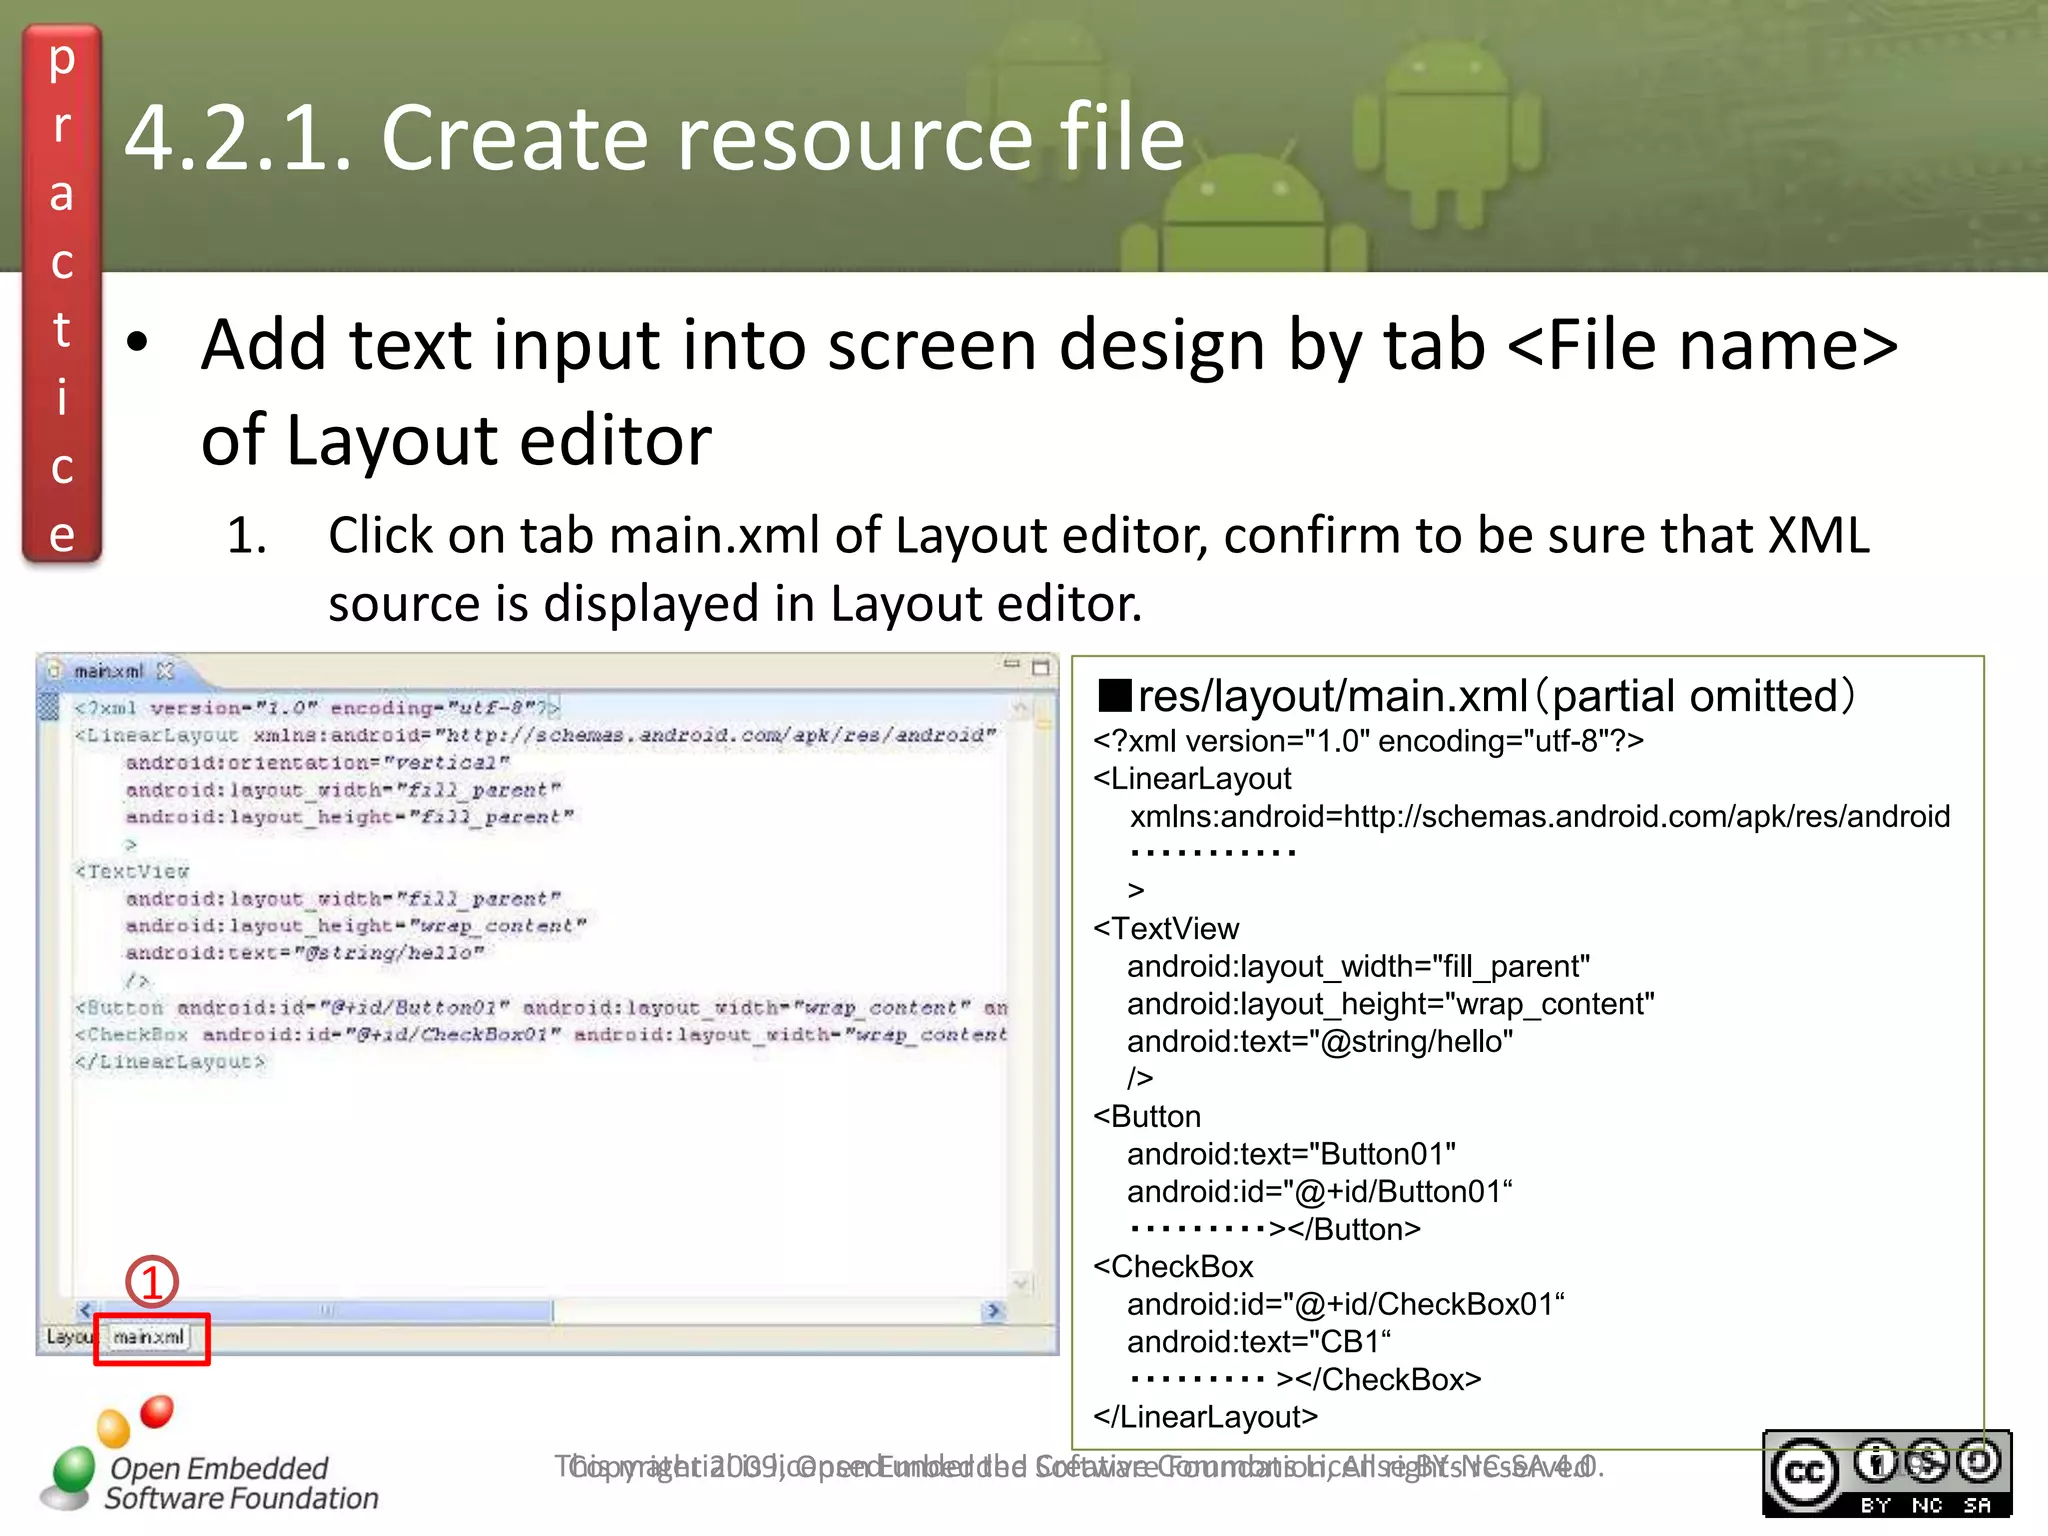This screenshot has width=2048, height=1536.
Task: Close the main.xml editor tab
Action: tap(166, 671)
